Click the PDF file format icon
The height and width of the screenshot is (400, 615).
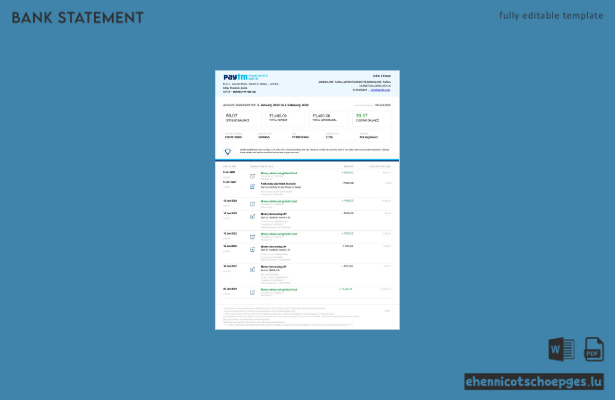point(594,349)
